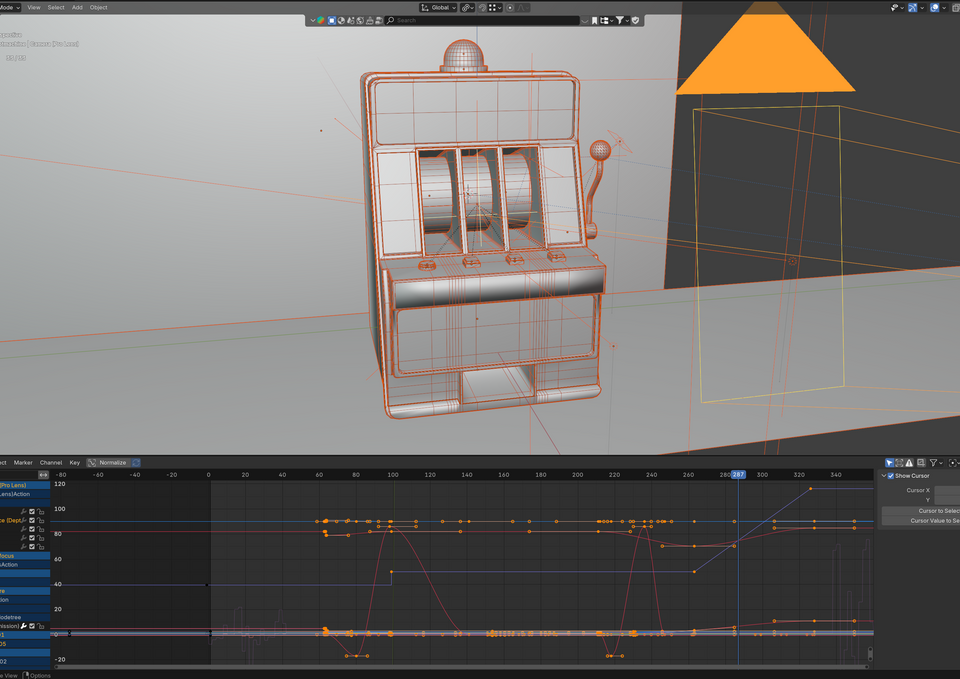Click the second globe filter icon in popup bar
960x679 pixels.
[360, 20]
